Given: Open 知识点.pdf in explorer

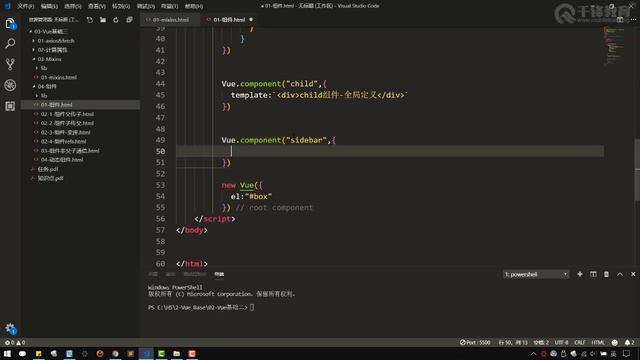Looking at the screenshot, I should click(50, 178).
